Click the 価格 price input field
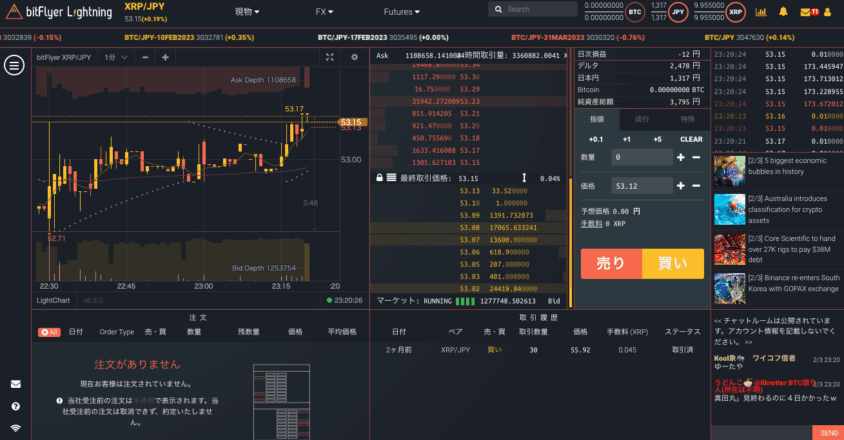The width and height of the screenshot is (844, 440). tap(641, 186)
